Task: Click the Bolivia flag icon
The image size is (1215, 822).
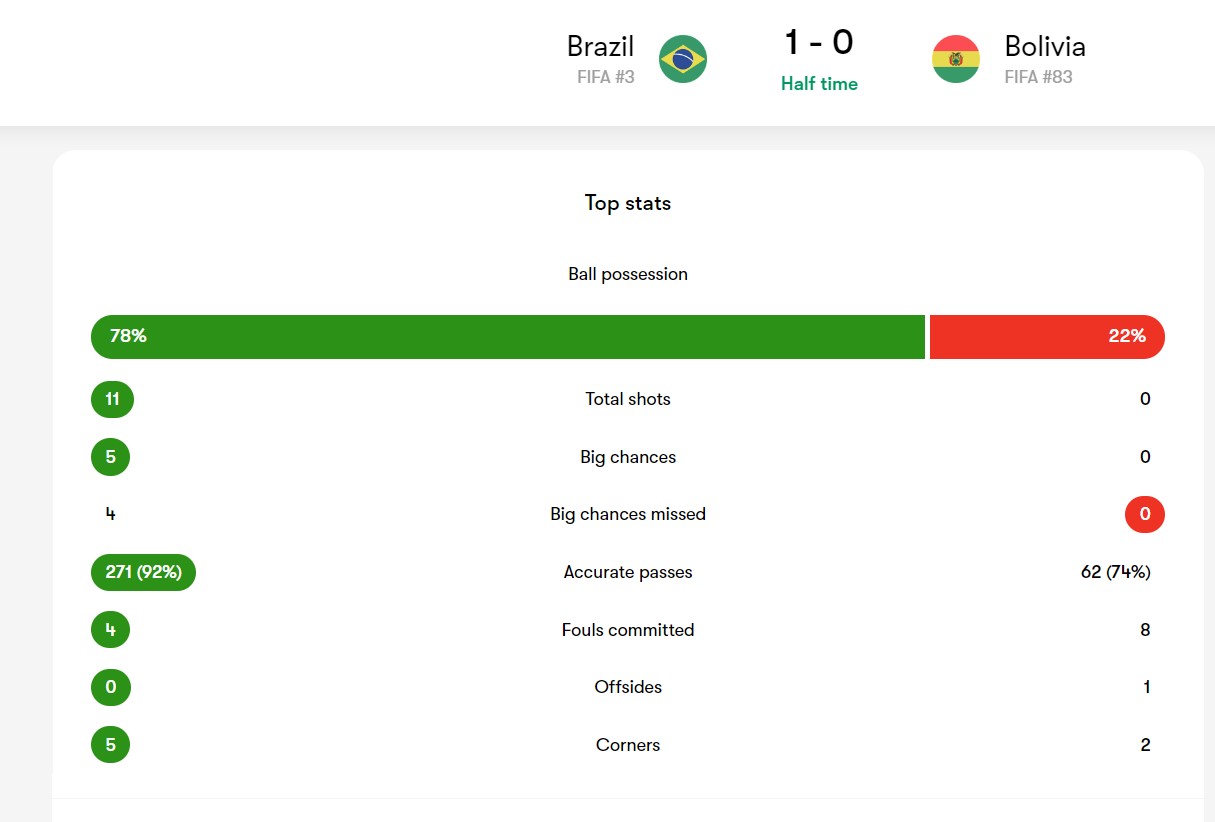Action: pyautogui.click(x=955, y=59)
